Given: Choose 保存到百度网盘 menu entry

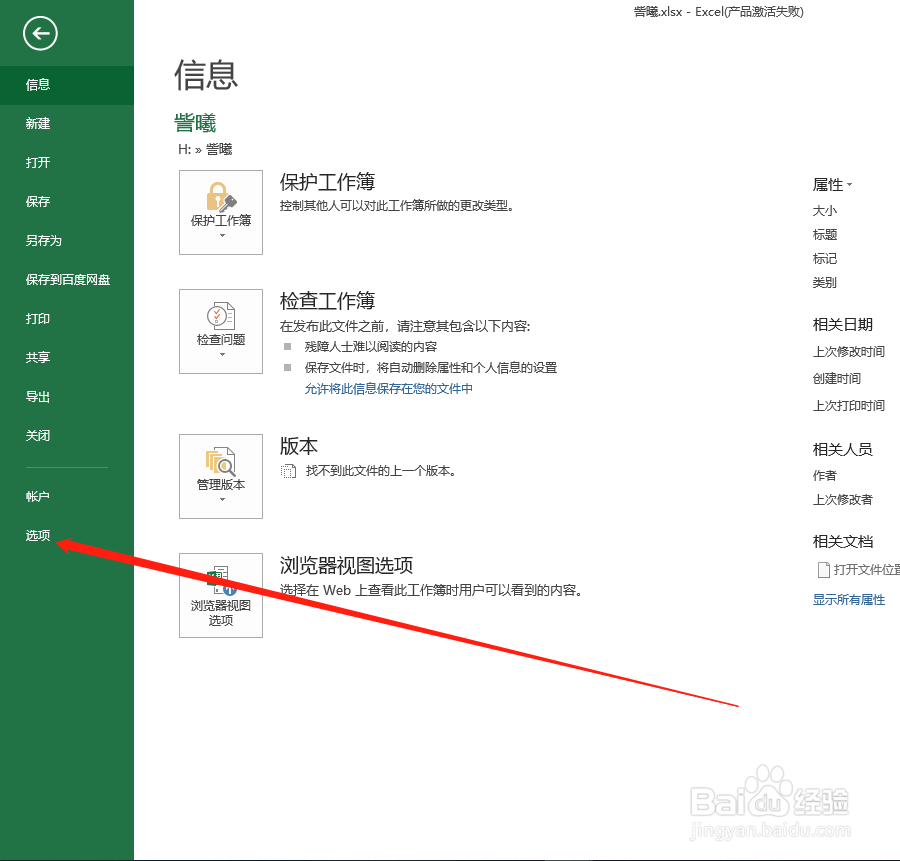Looking at the screenshot, I should click(x=67, y=280).
